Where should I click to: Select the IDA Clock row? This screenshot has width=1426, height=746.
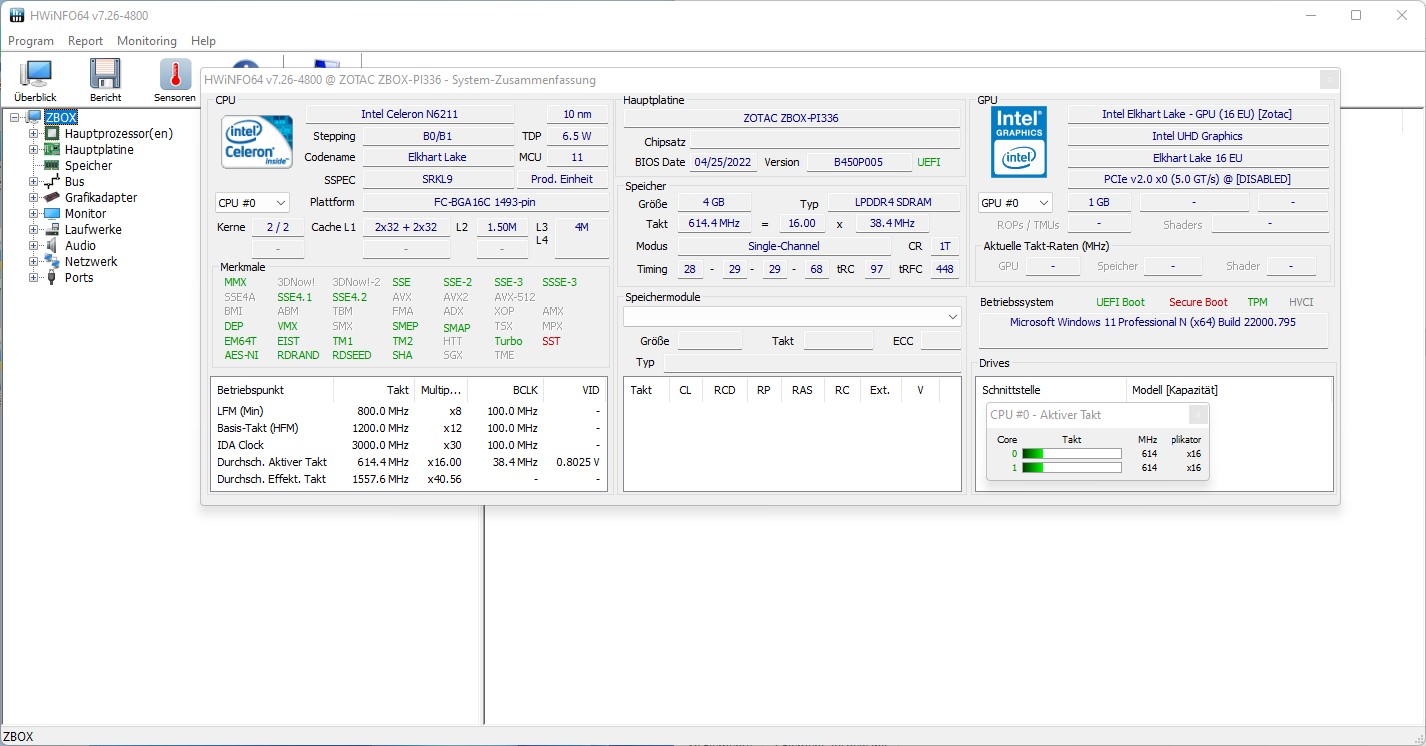point(408,445)
